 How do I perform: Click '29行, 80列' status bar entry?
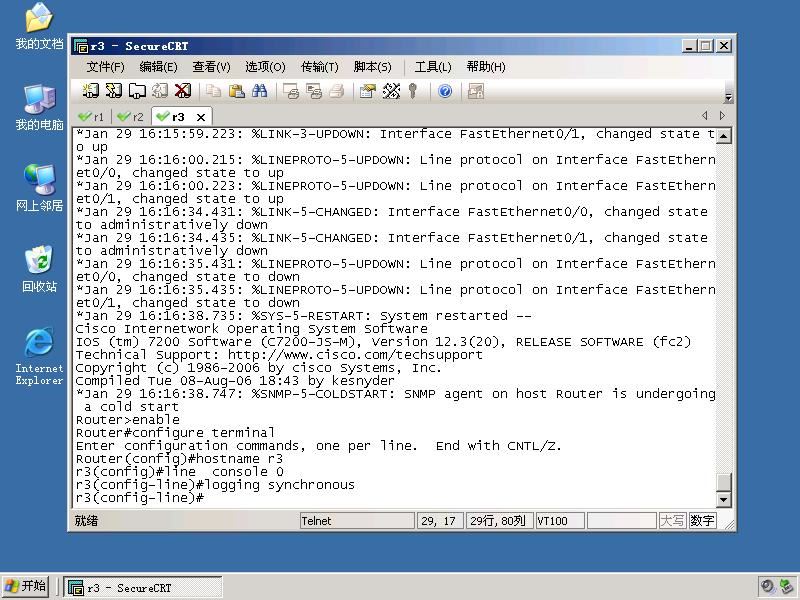click(x=499, y=521)
